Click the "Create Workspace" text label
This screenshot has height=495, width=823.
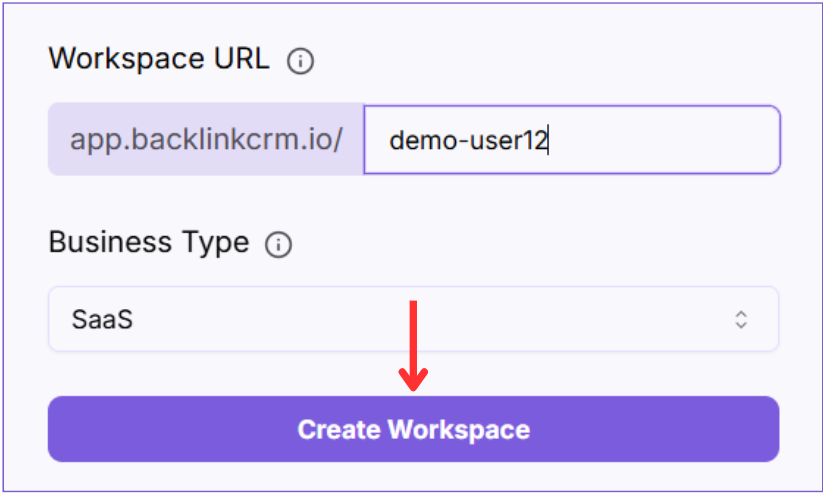[413, 430]
